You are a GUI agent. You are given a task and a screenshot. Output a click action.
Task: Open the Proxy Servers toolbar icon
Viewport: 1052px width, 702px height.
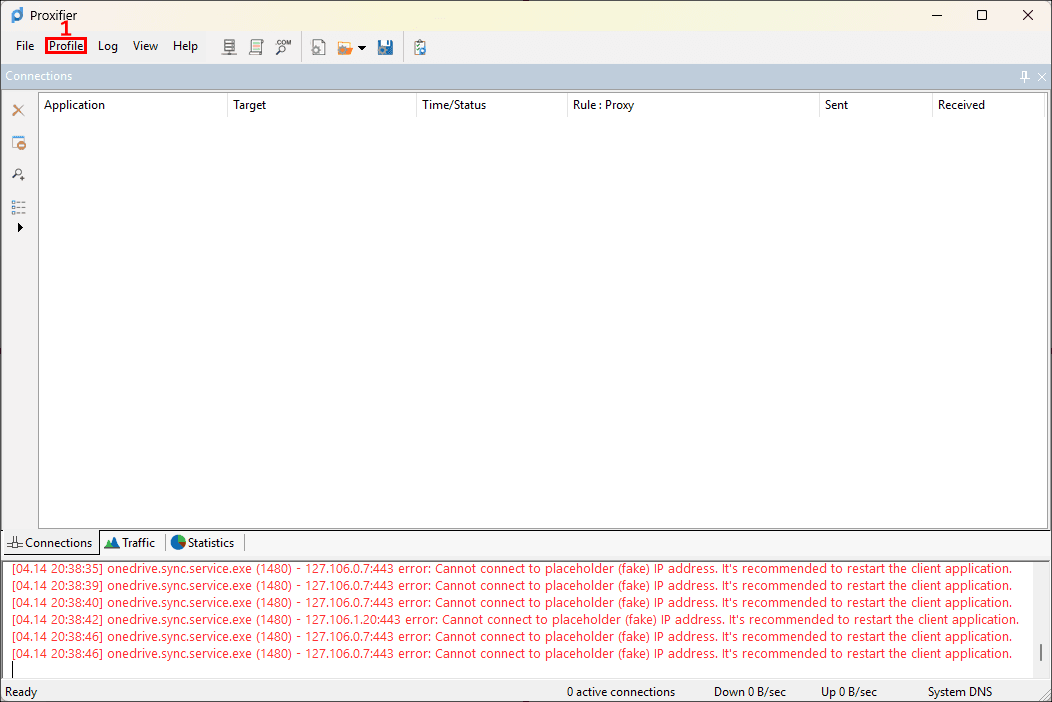pos(229,47)
